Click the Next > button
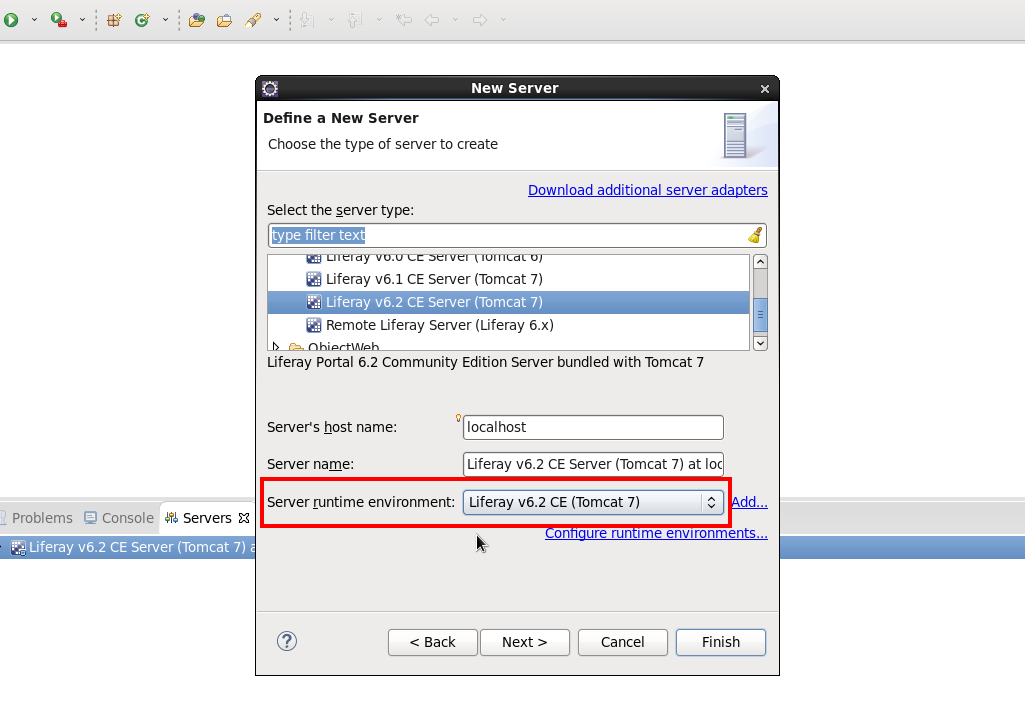This screenshot has height=706, width=1025. [x=525, y=643]
